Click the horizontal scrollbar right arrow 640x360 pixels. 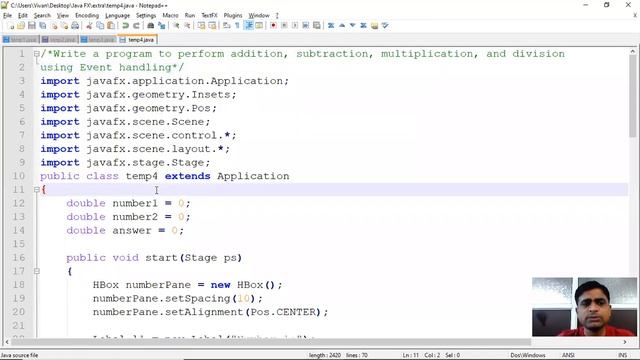click(x=625, y=342)
